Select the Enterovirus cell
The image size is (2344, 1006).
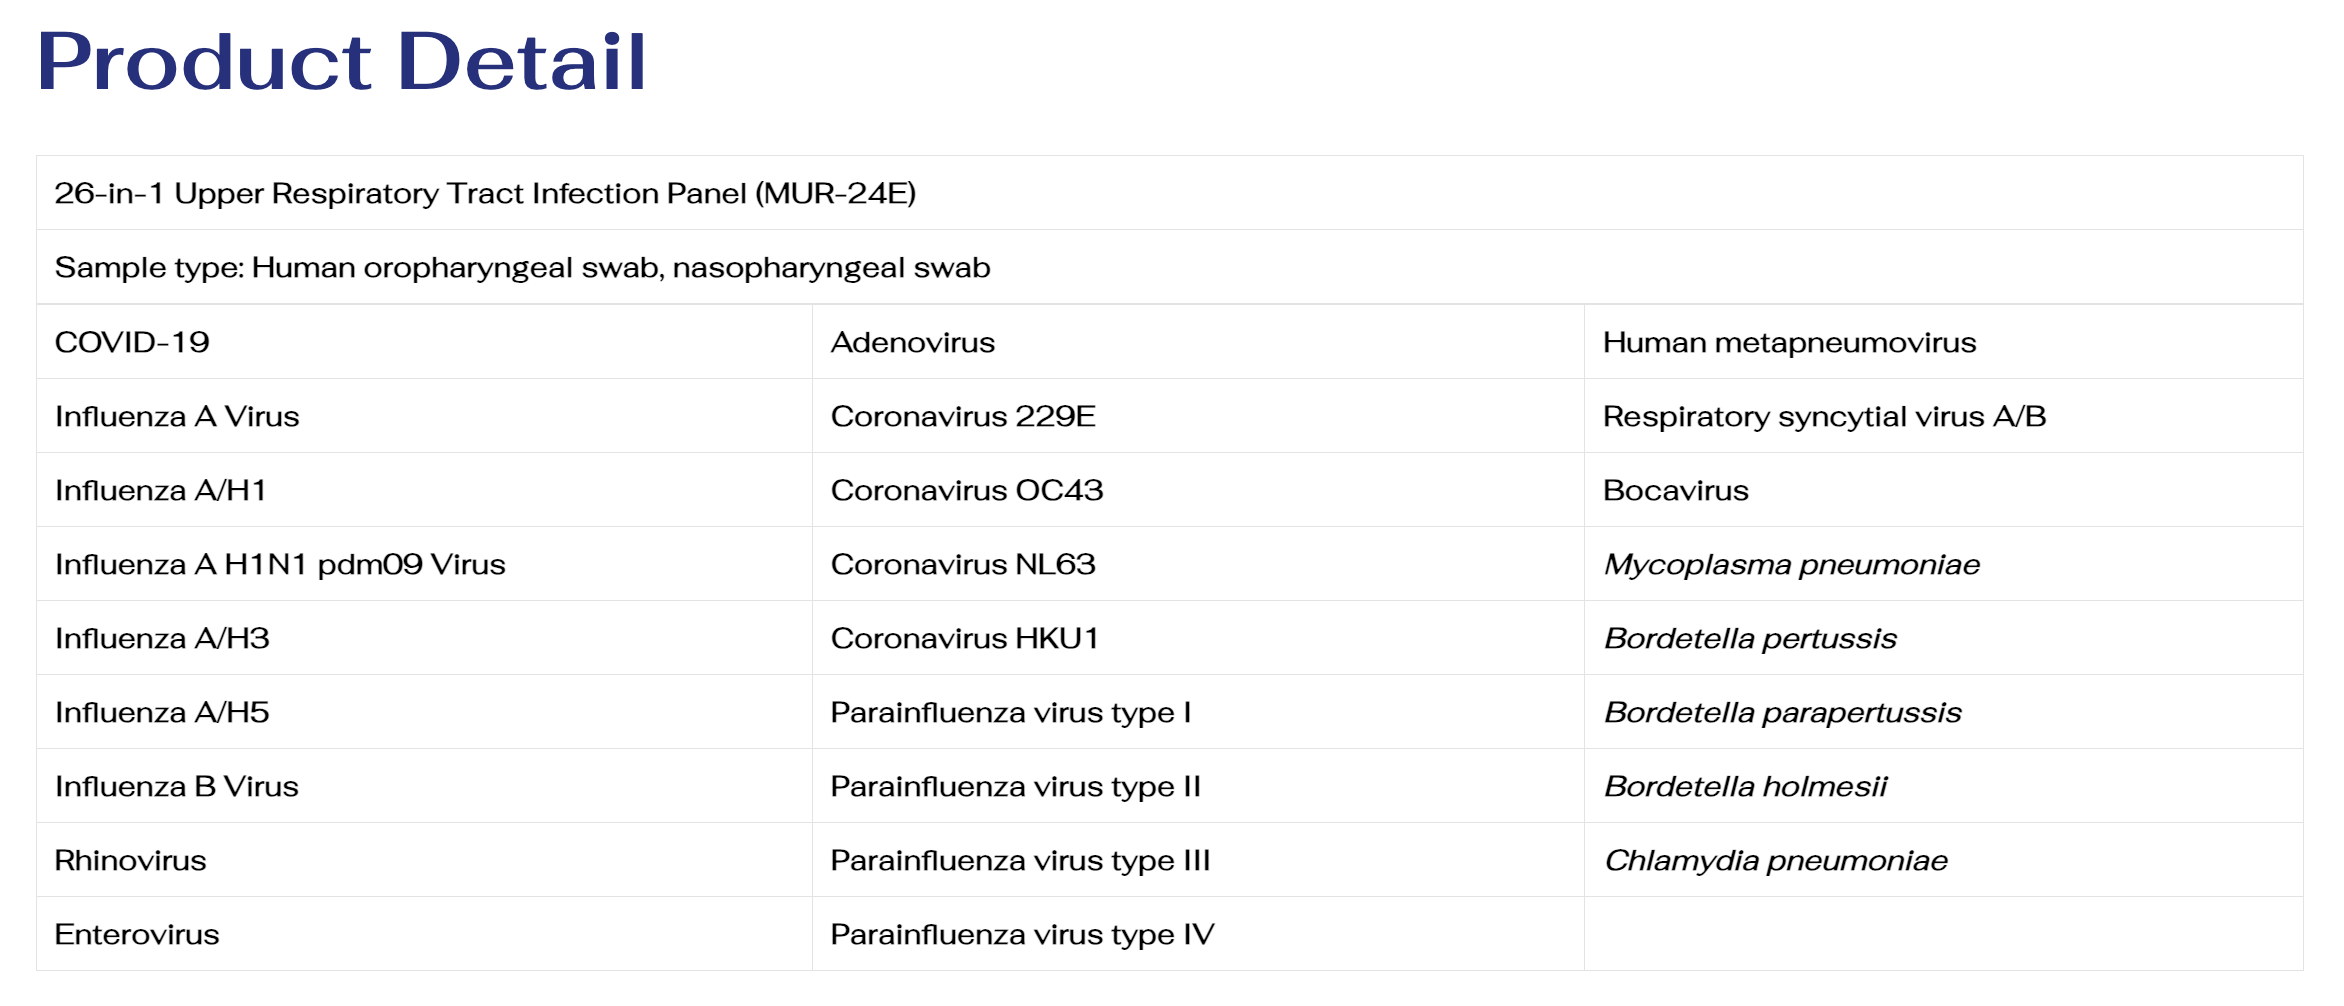coord(424,934)
